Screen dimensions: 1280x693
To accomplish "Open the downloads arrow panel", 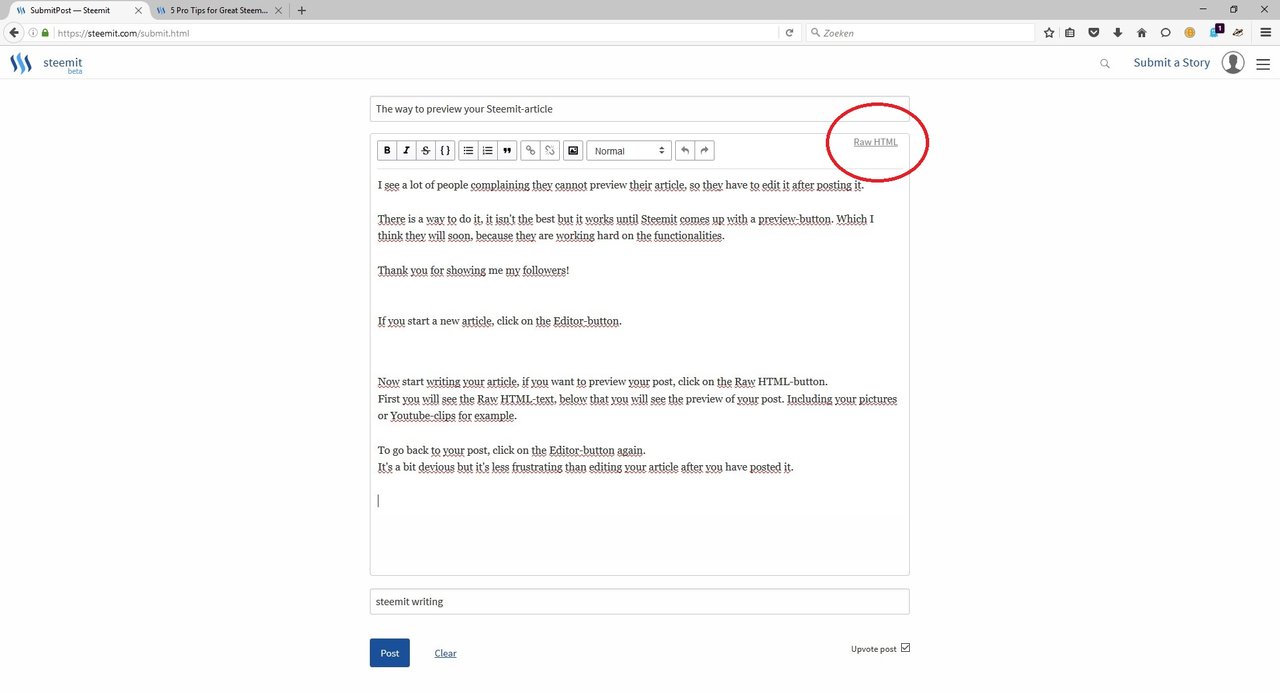I will point(1118,33).
